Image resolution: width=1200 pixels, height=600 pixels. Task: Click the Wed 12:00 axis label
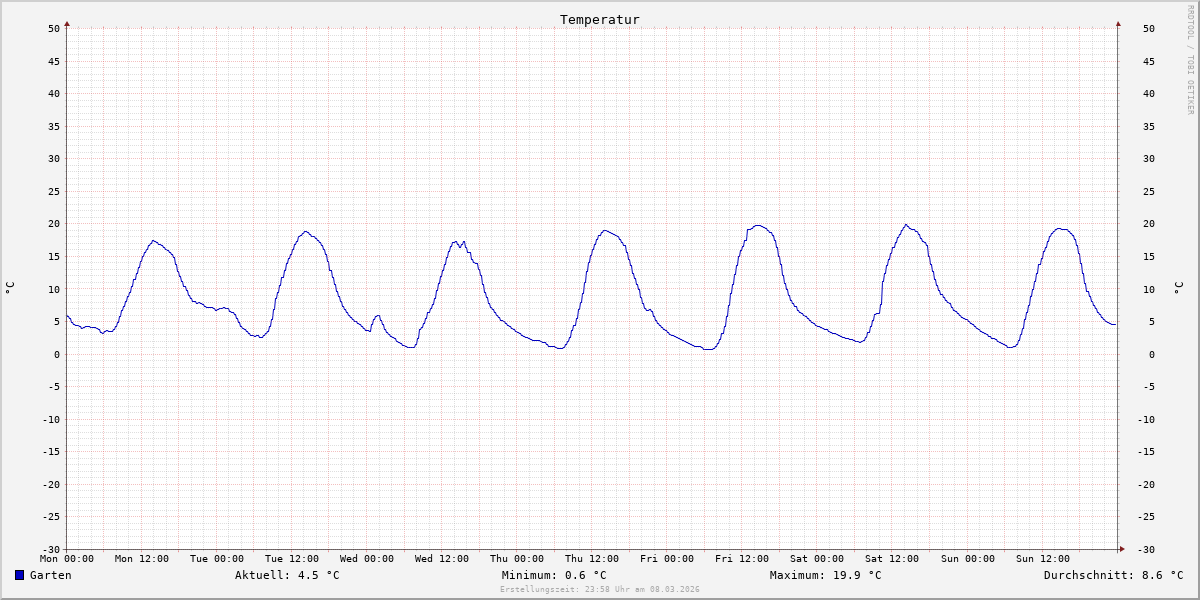point(442,559)
